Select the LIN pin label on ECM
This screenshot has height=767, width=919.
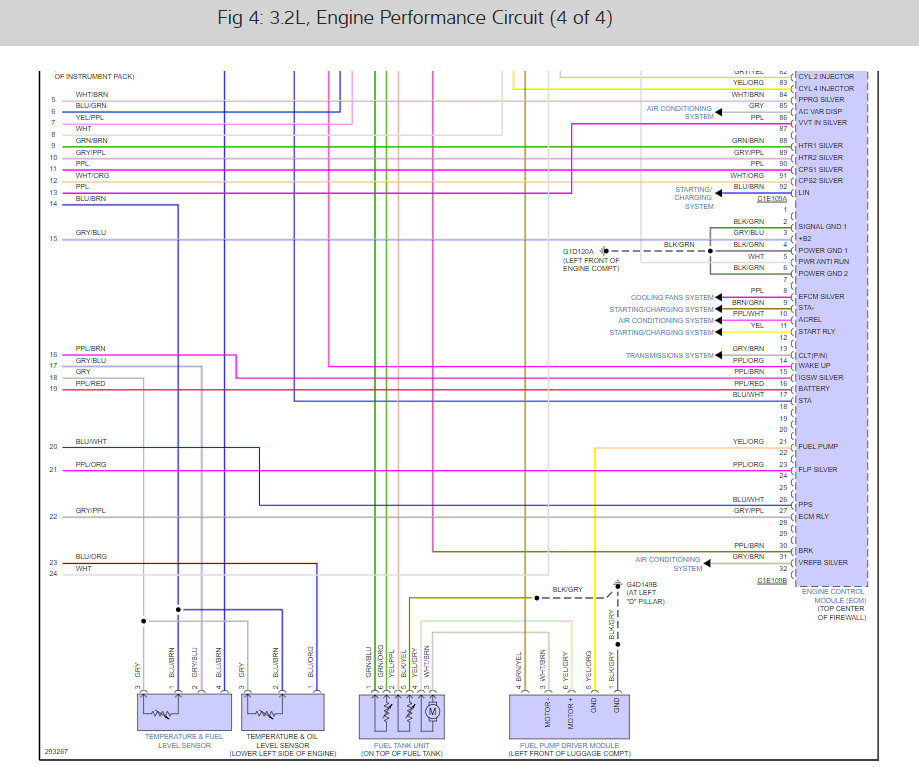click(804, 192)
